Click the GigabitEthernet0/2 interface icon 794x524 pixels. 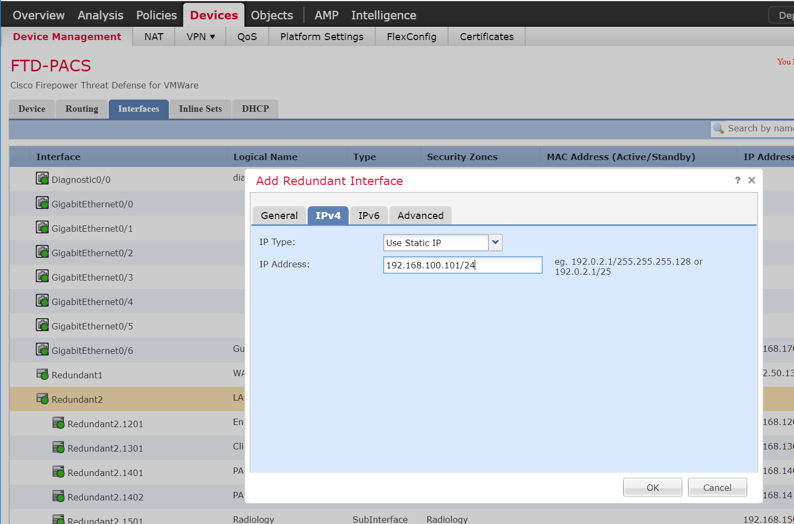(43, 252)
